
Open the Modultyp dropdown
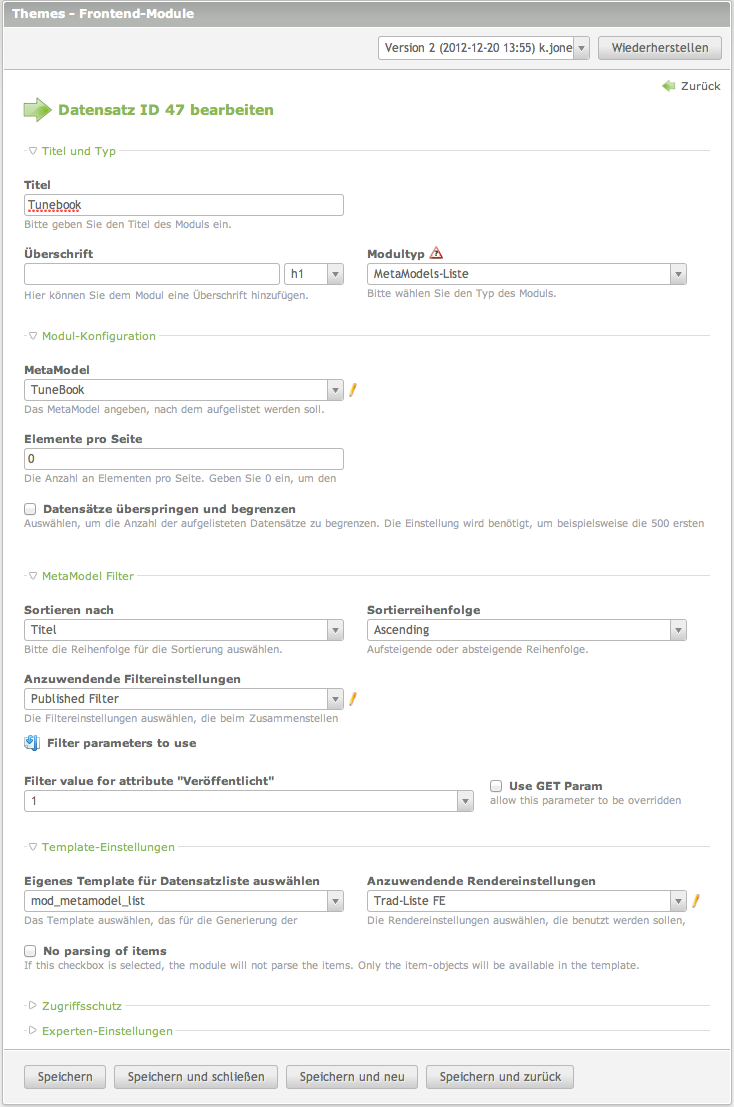pyautogui.click(x=678, y=273)
